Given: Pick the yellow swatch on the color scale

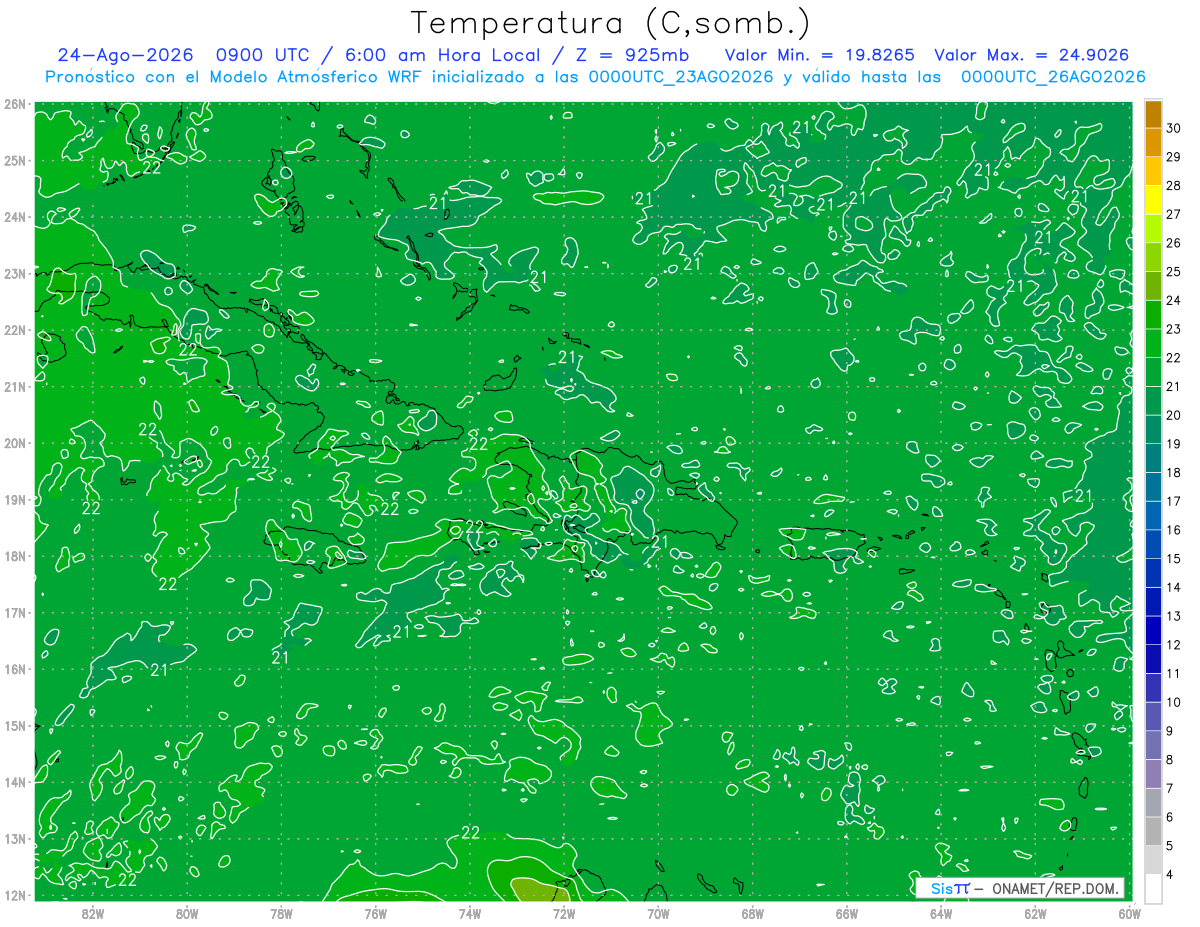Looking at the screenshot, I should point(1153,200).
